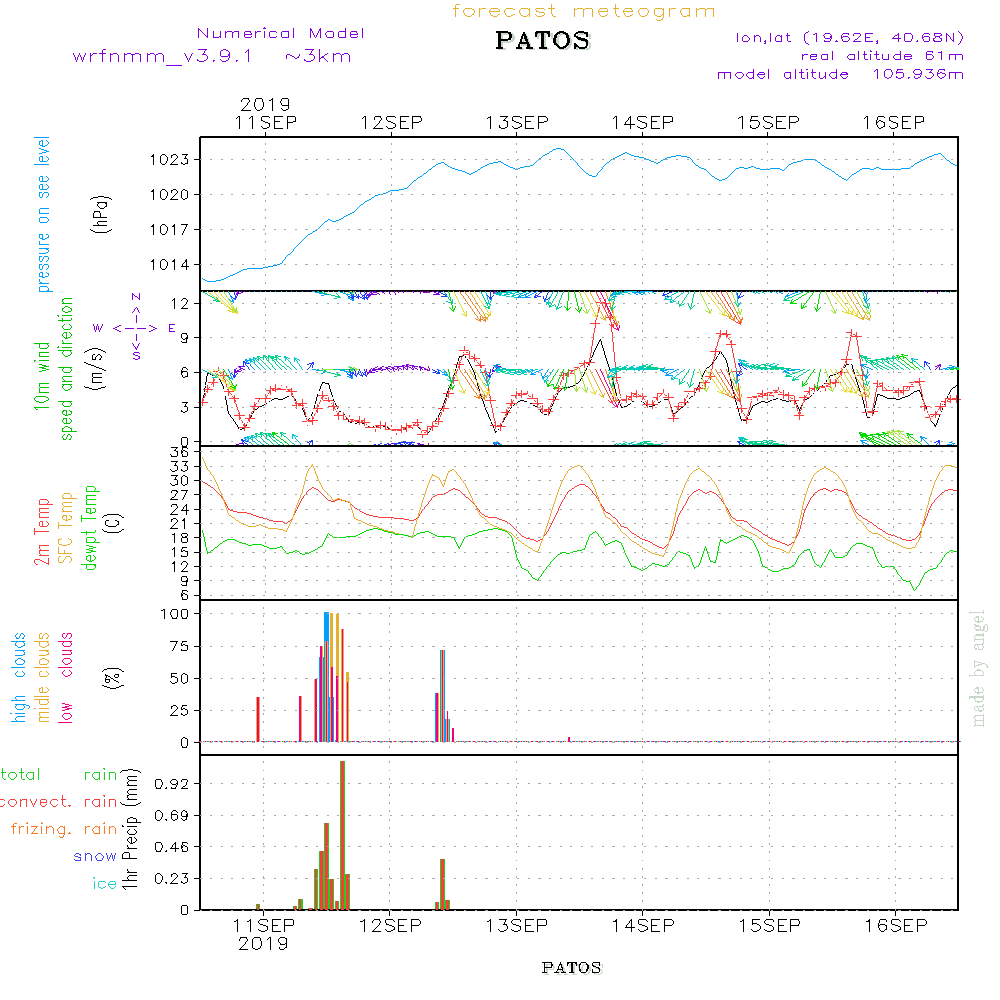Select the 15SEP date below the precipitation chart
Viewport: 1000px width, 1000px height.
tap(769, 925)
